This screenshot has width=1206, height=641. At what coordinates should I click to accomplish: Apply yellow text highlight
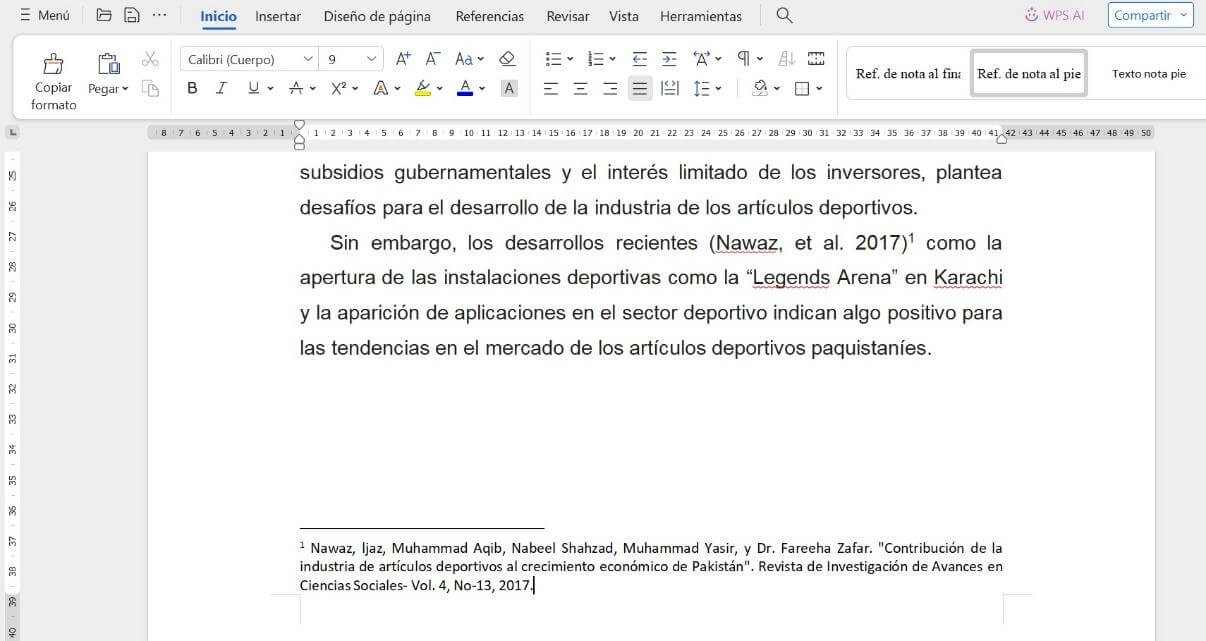(421, 88)
